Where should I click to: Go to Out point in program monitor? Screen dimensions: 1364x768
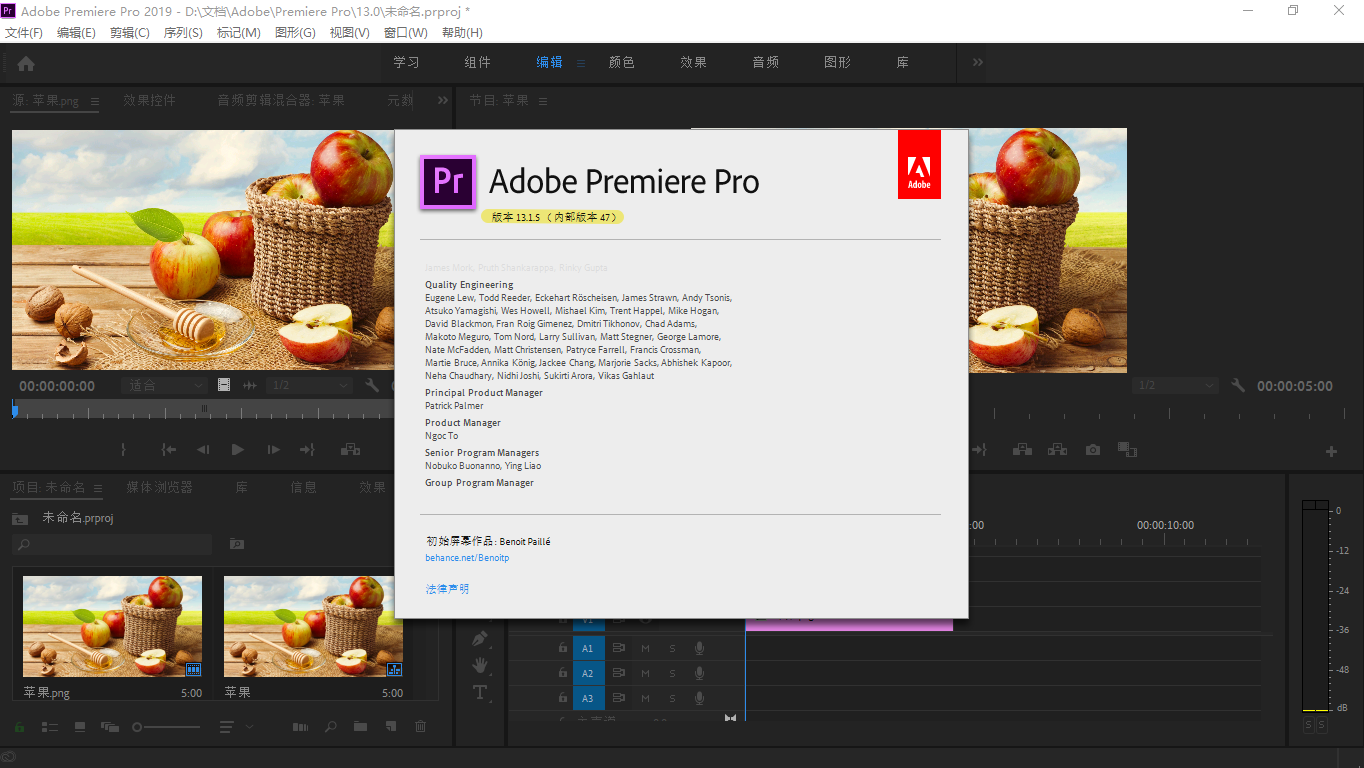pos(980,450)
